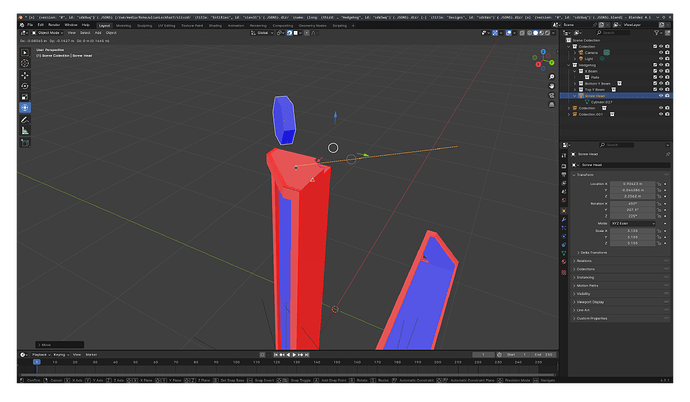Toggle camera view in the viewport
The height and width of the screenshot is (402, 690).
[551, 95]
